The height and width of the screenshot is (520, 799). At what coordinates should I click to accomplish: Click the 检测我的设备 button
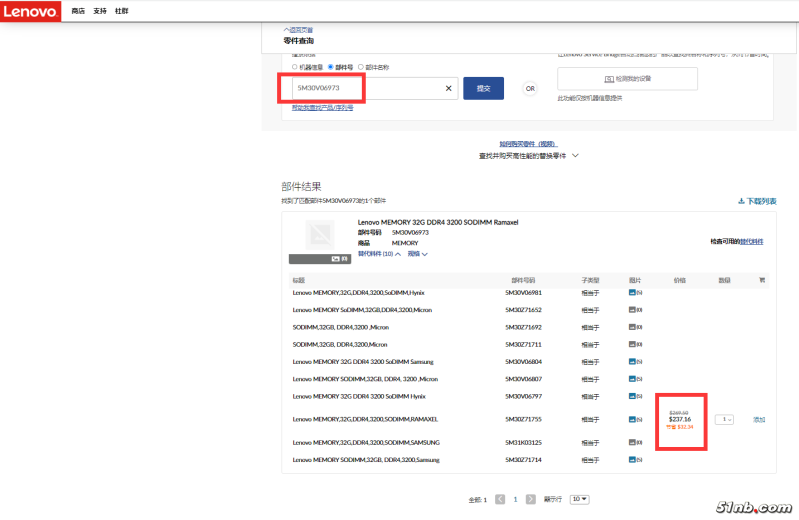coord(627,78)
